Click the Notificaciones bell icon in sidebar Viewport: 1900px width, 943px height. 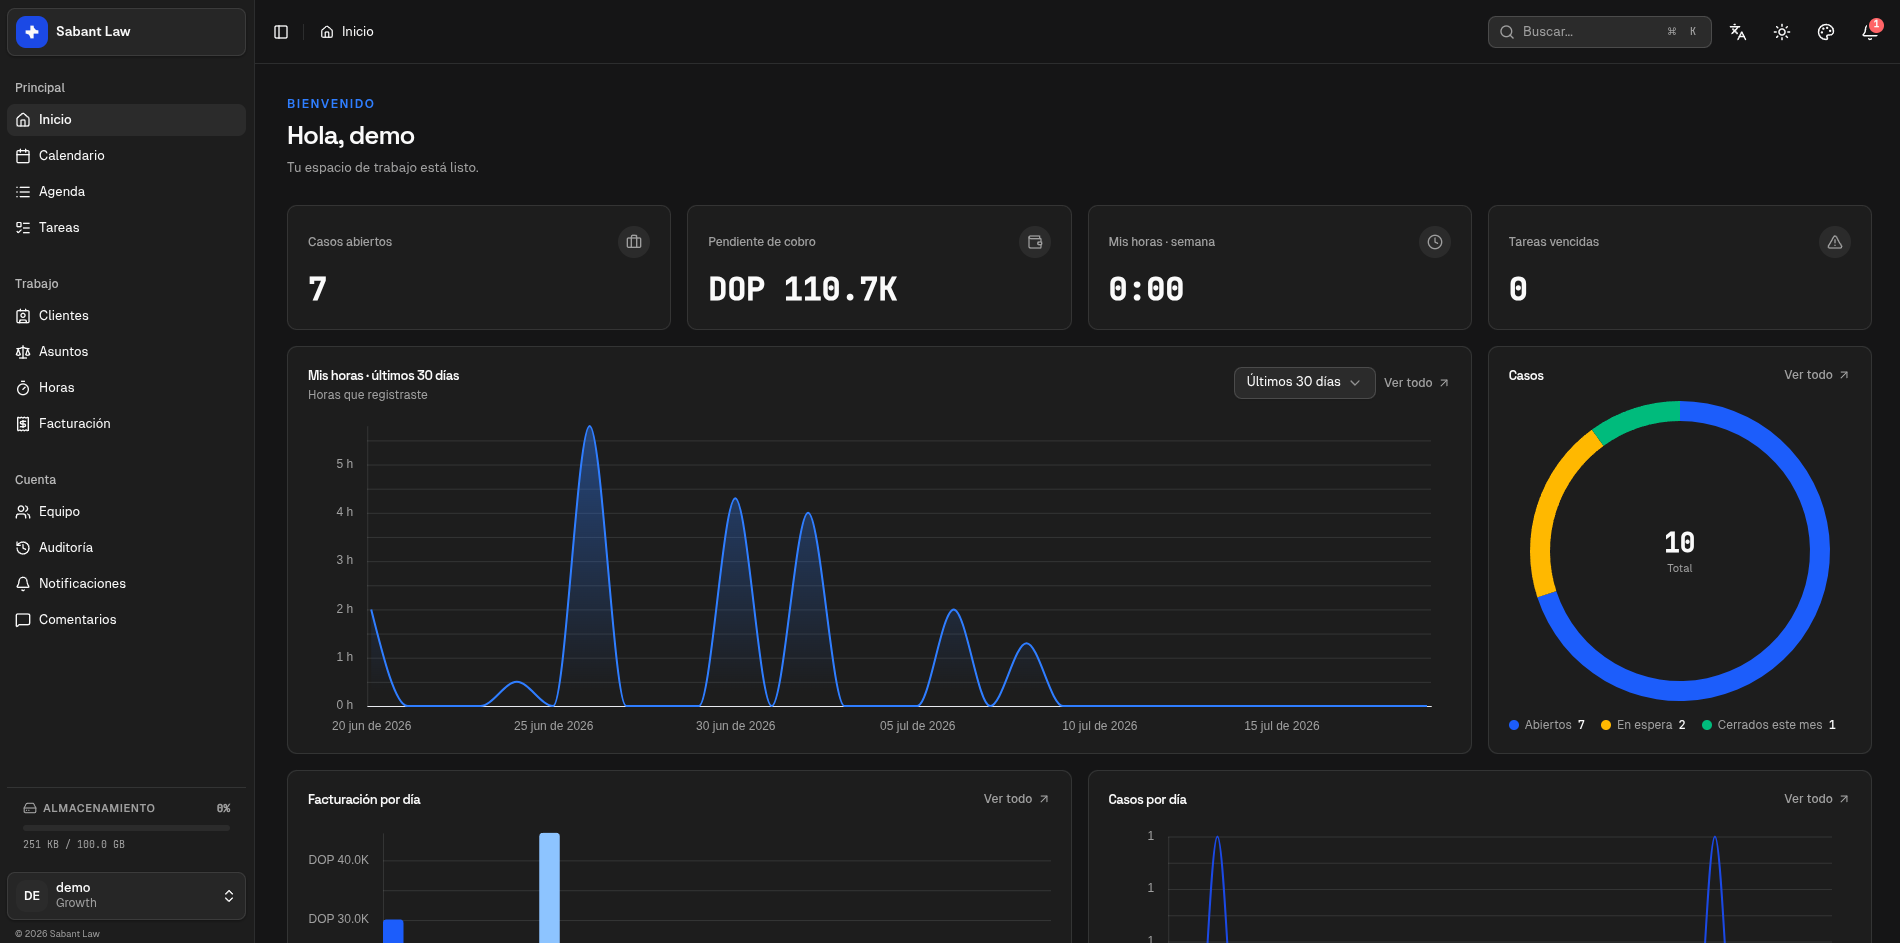coord(23,584)
